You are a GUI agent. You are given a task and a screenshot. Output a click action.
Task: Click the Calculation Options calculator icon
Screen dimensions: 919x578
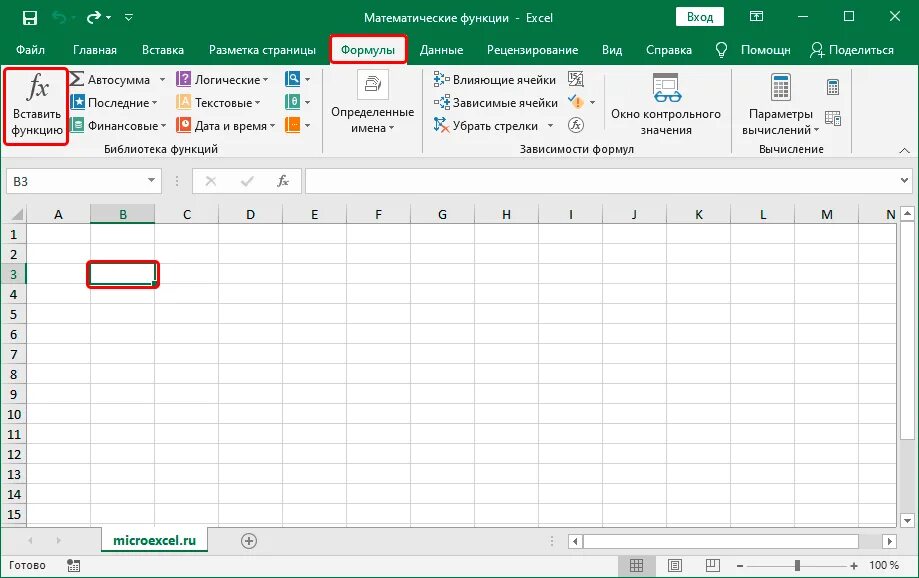pos(781,87)
